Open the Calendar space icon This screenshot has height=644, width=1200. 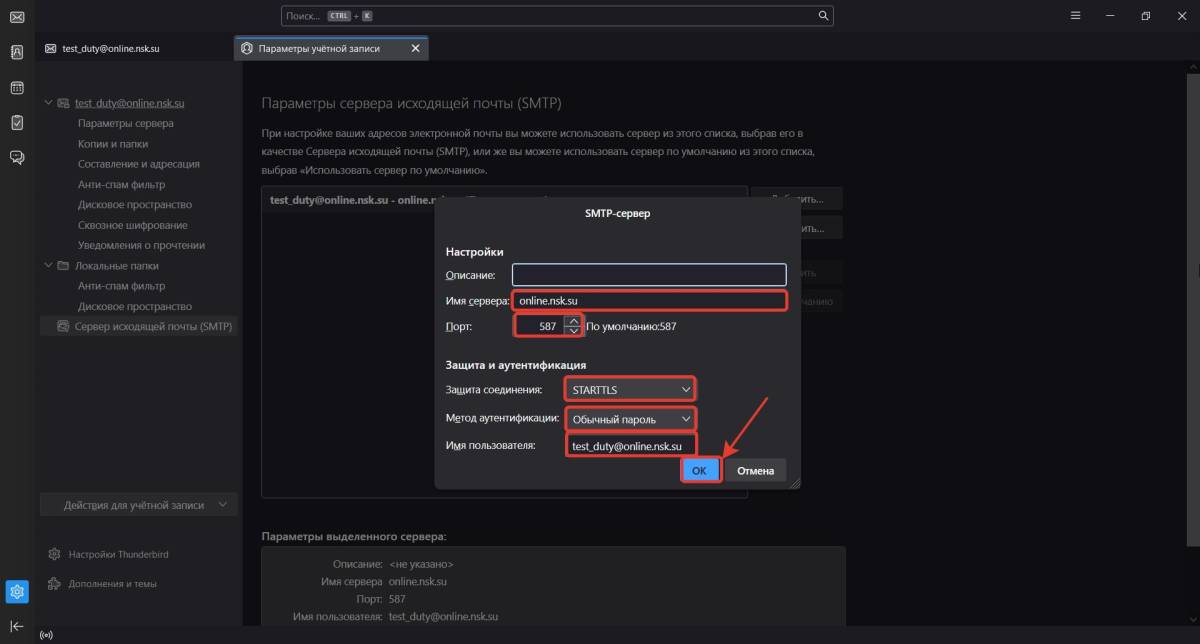(17, 88)
